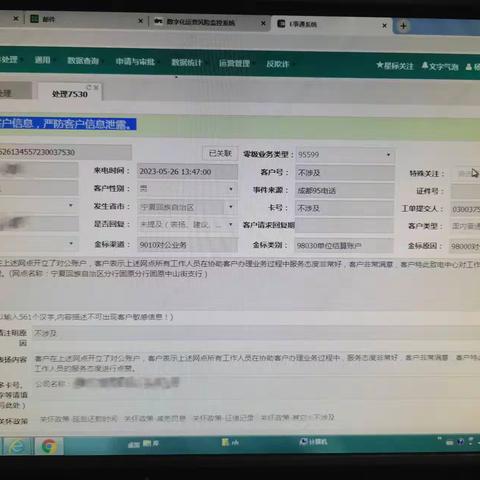Screen dimensions: 480x480
Task: Click the 已关联 button
Action: coord(220,153)
